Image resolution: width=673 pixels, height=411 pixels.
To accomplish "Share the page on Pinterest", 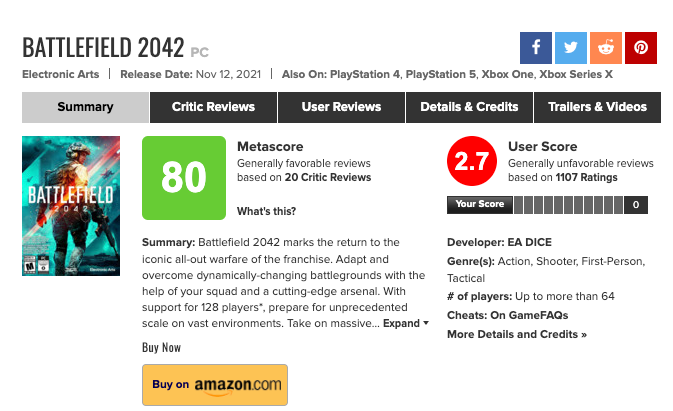I will pos(640,47).
